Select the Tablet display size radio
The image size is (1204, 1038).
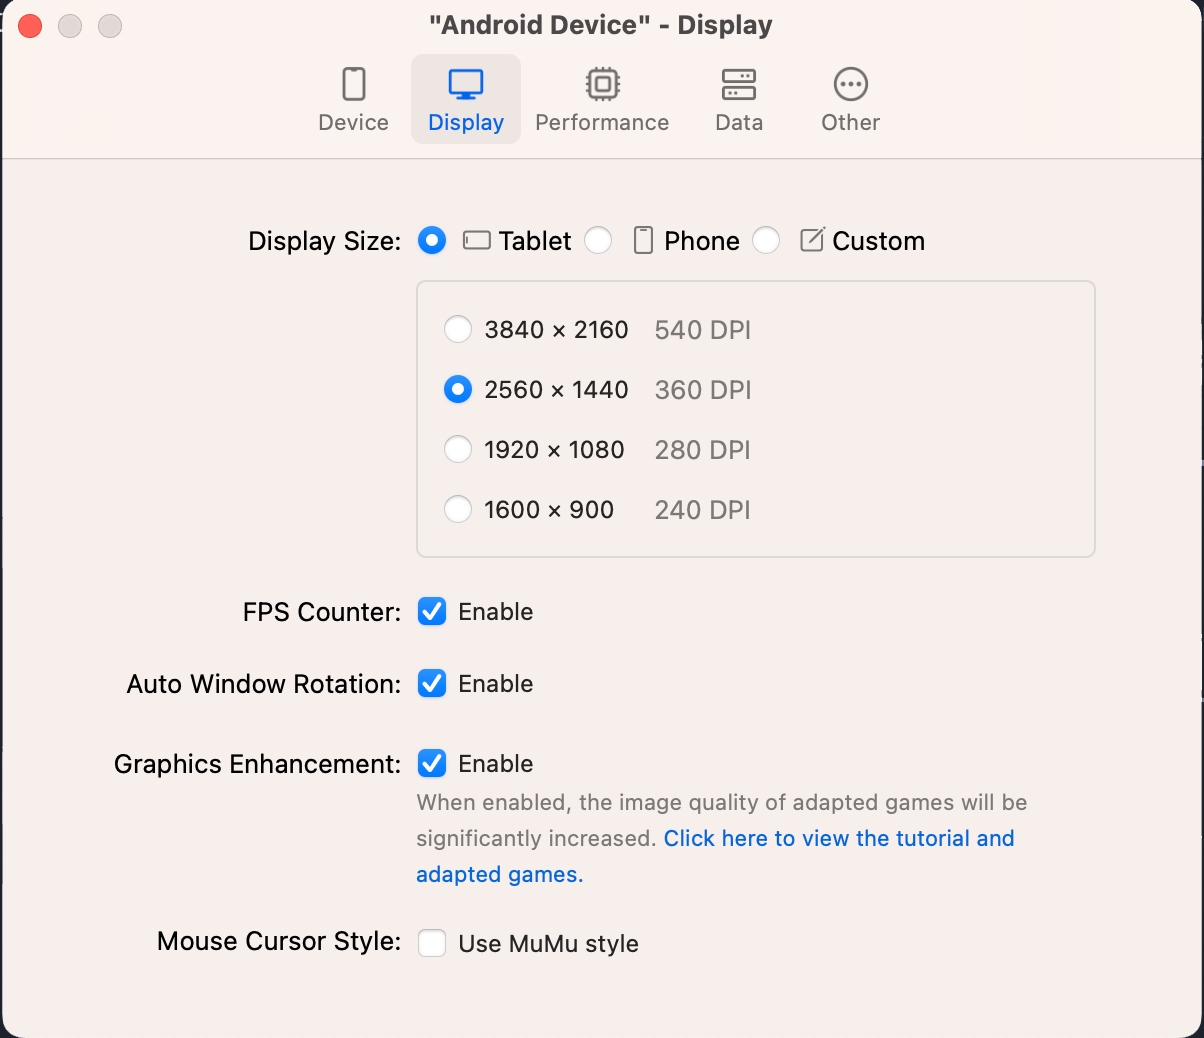coord(432,241)
